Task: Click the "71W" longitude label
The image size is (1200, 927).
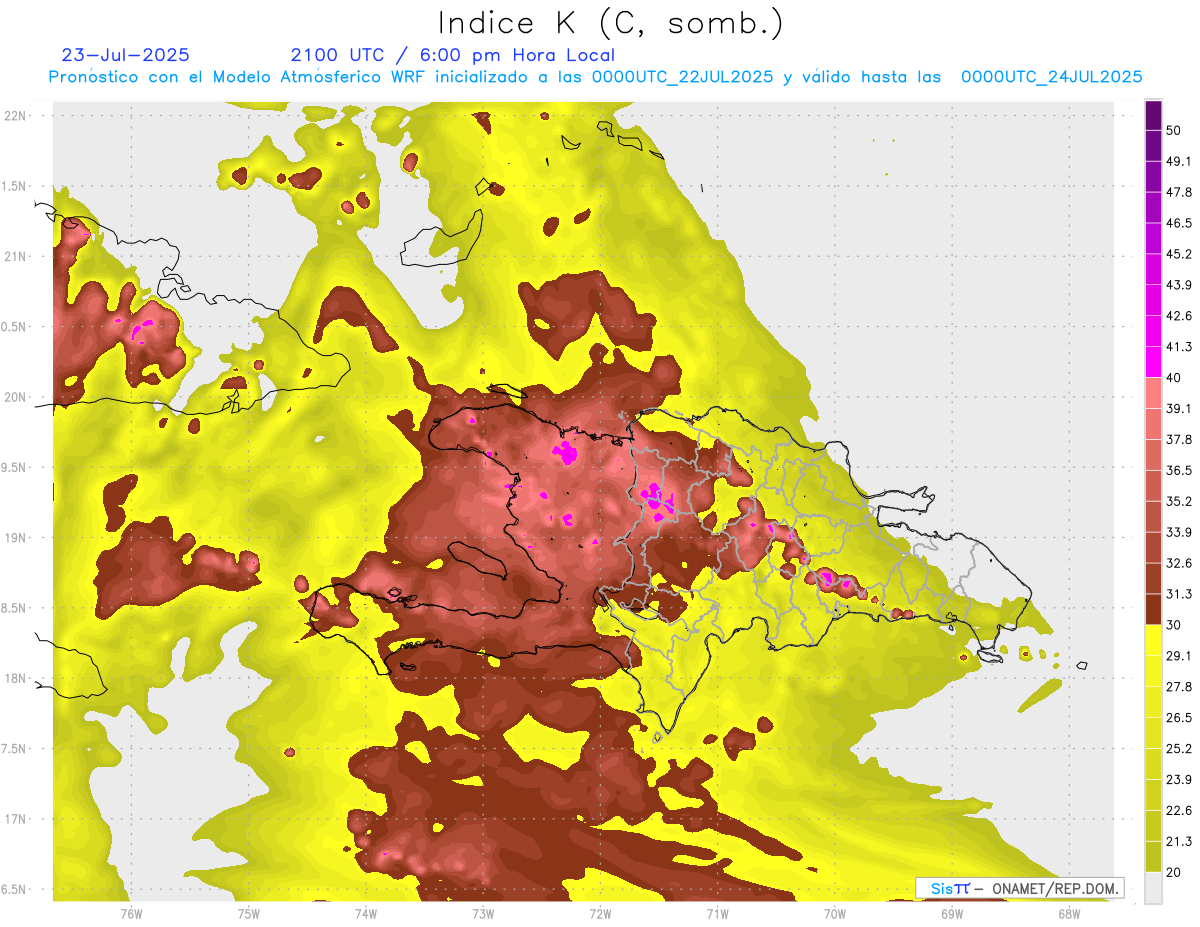Action: pyautogui.click(x=717, y=913)
